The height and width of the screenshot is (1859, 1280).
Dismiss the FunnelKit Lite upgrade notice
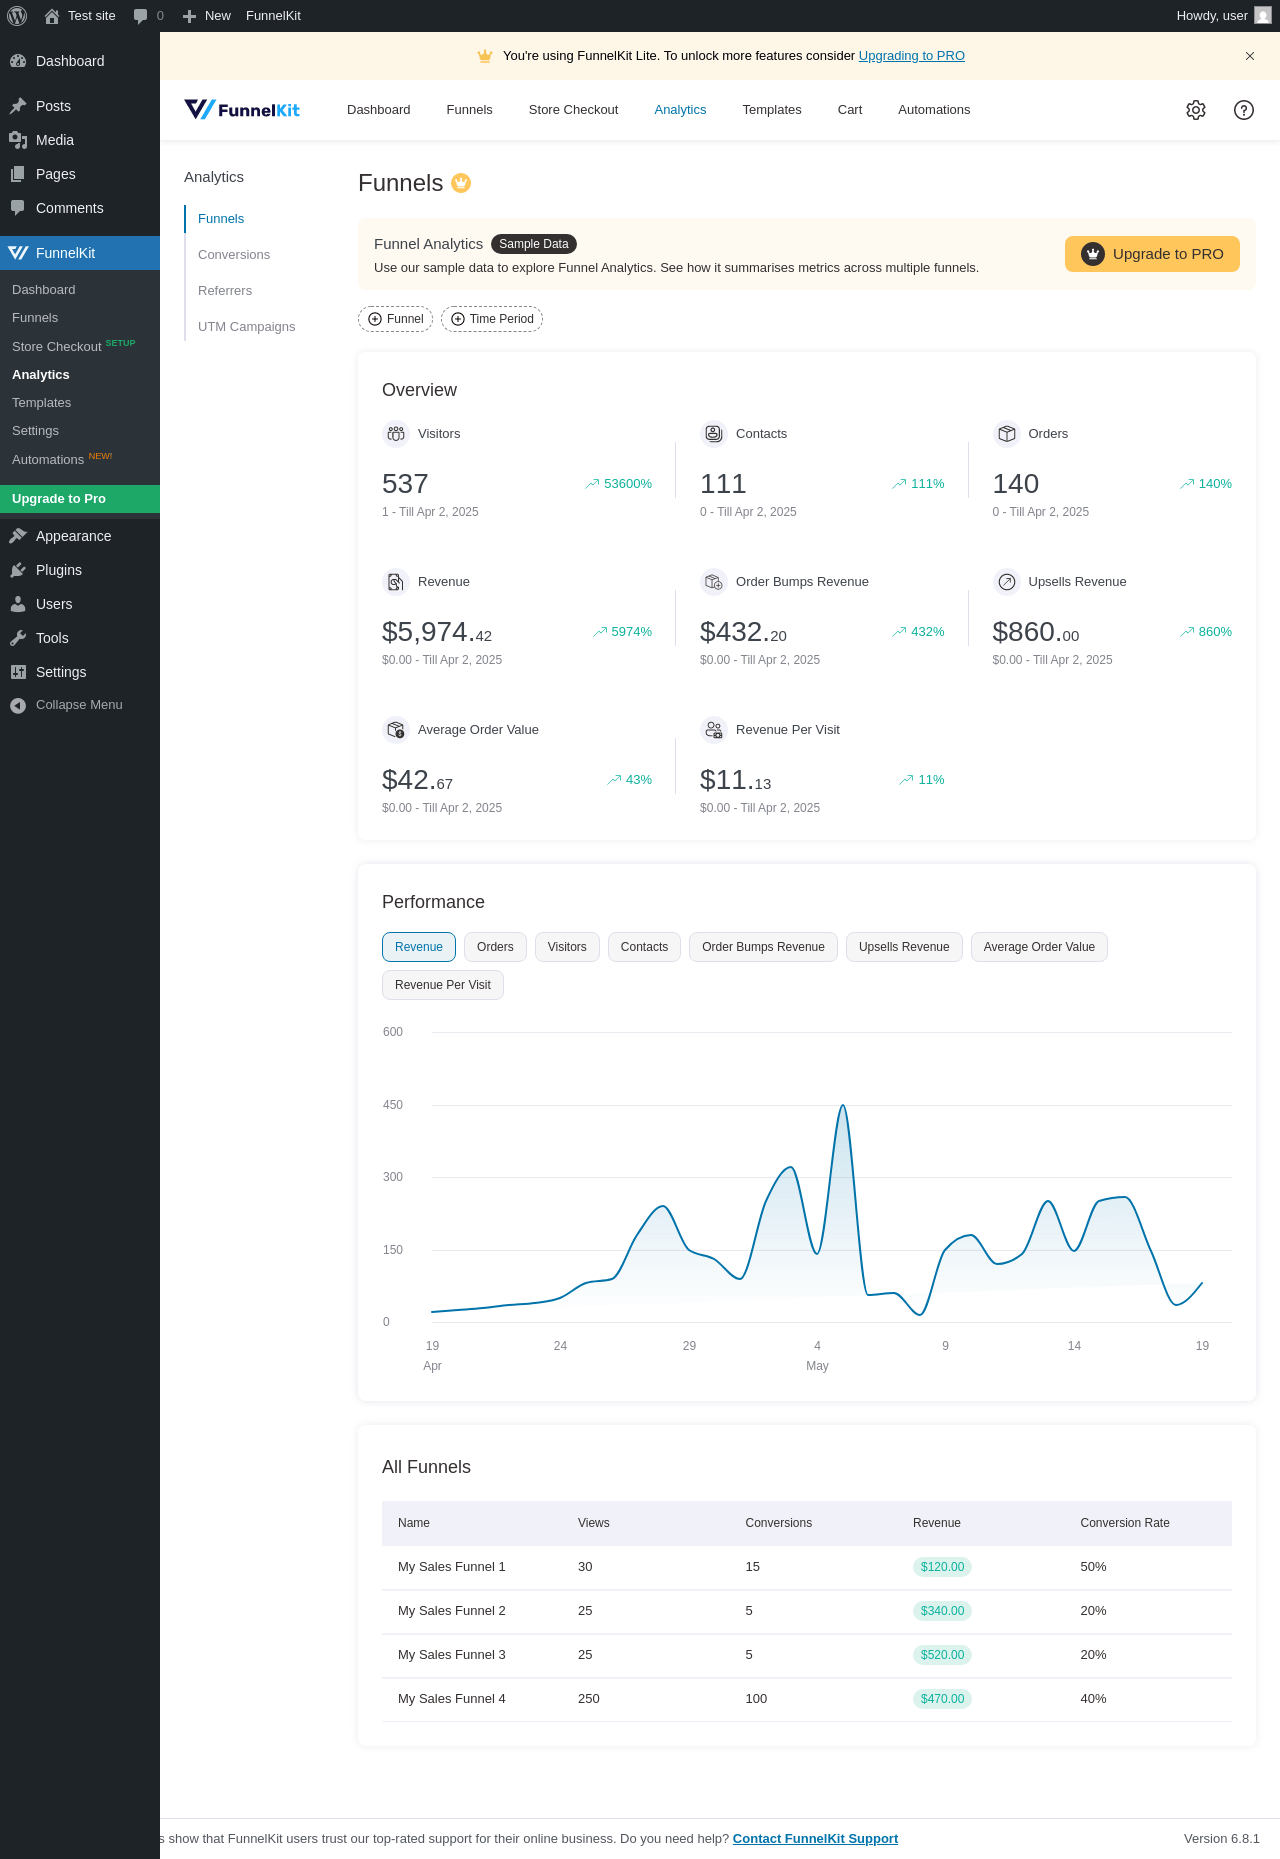tap(1250, 56)
